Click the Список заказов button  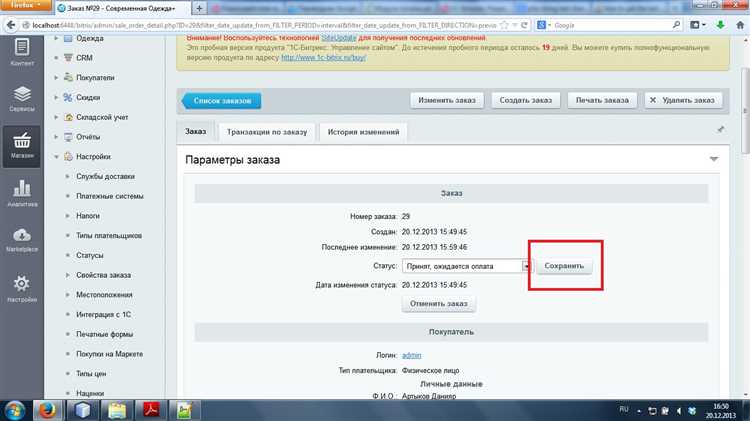click(x=221, y=101)
